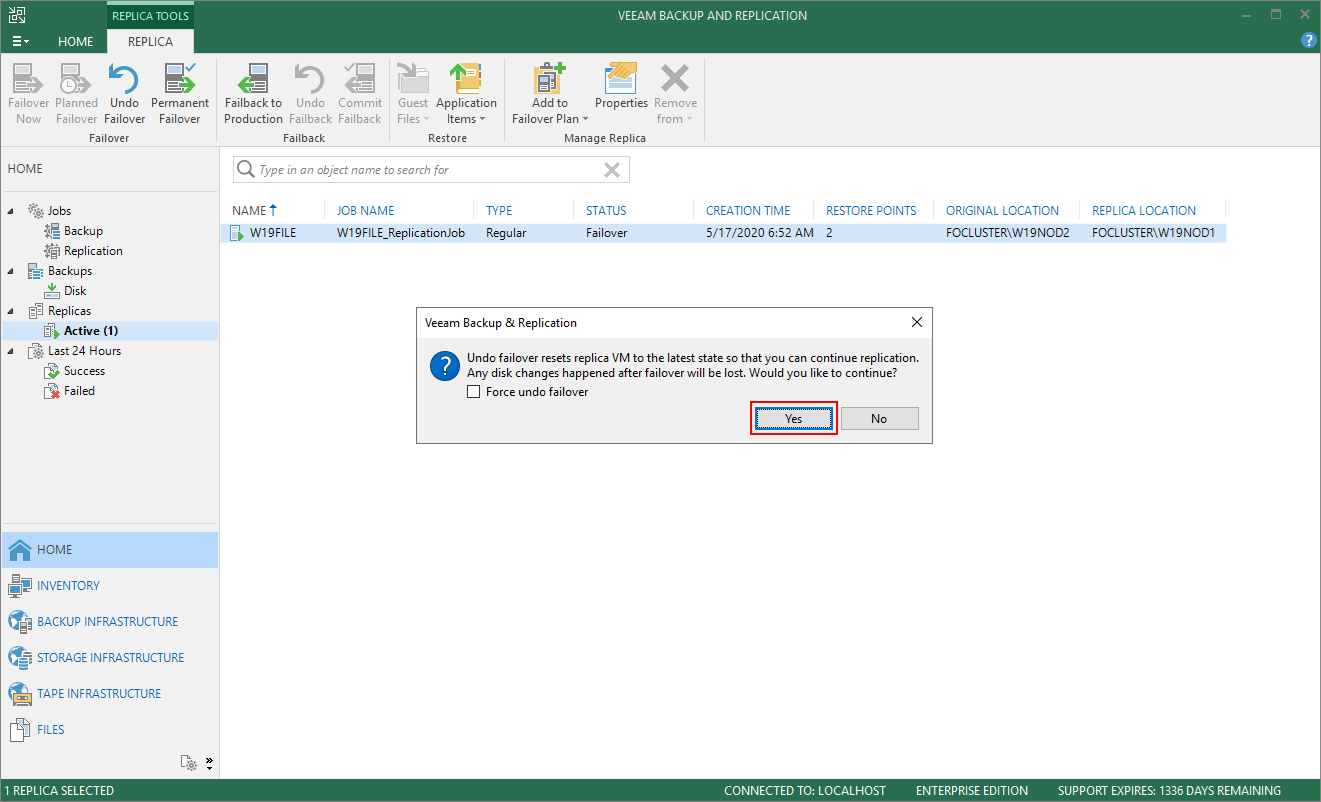1321x802 pixels.
Task: Click CONNECTED TO: LOCALHOST in status bar
Action: point(805,791)
